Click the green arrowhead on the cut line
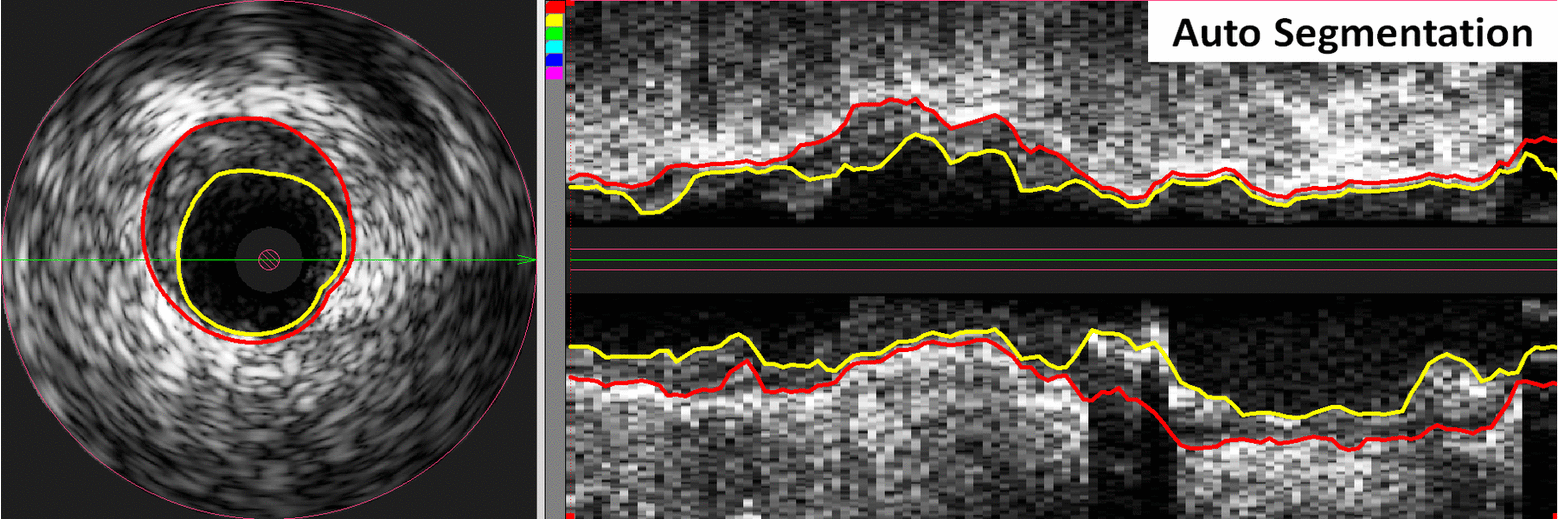The width and height of the screenshot is (1558, 519). coord(526,260)
